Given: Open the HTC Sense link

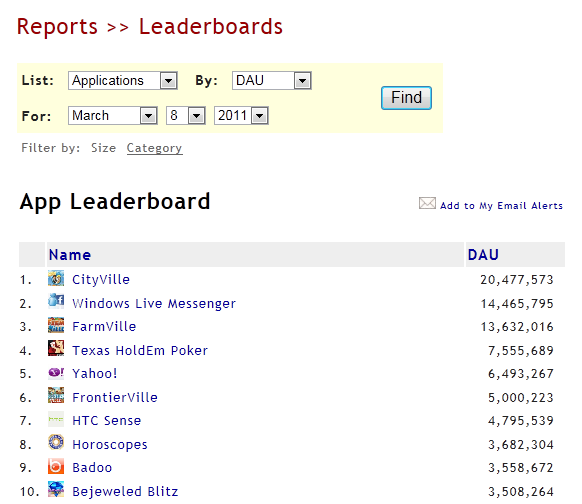Looking at the screenshot, I should [x=107, y=420].
